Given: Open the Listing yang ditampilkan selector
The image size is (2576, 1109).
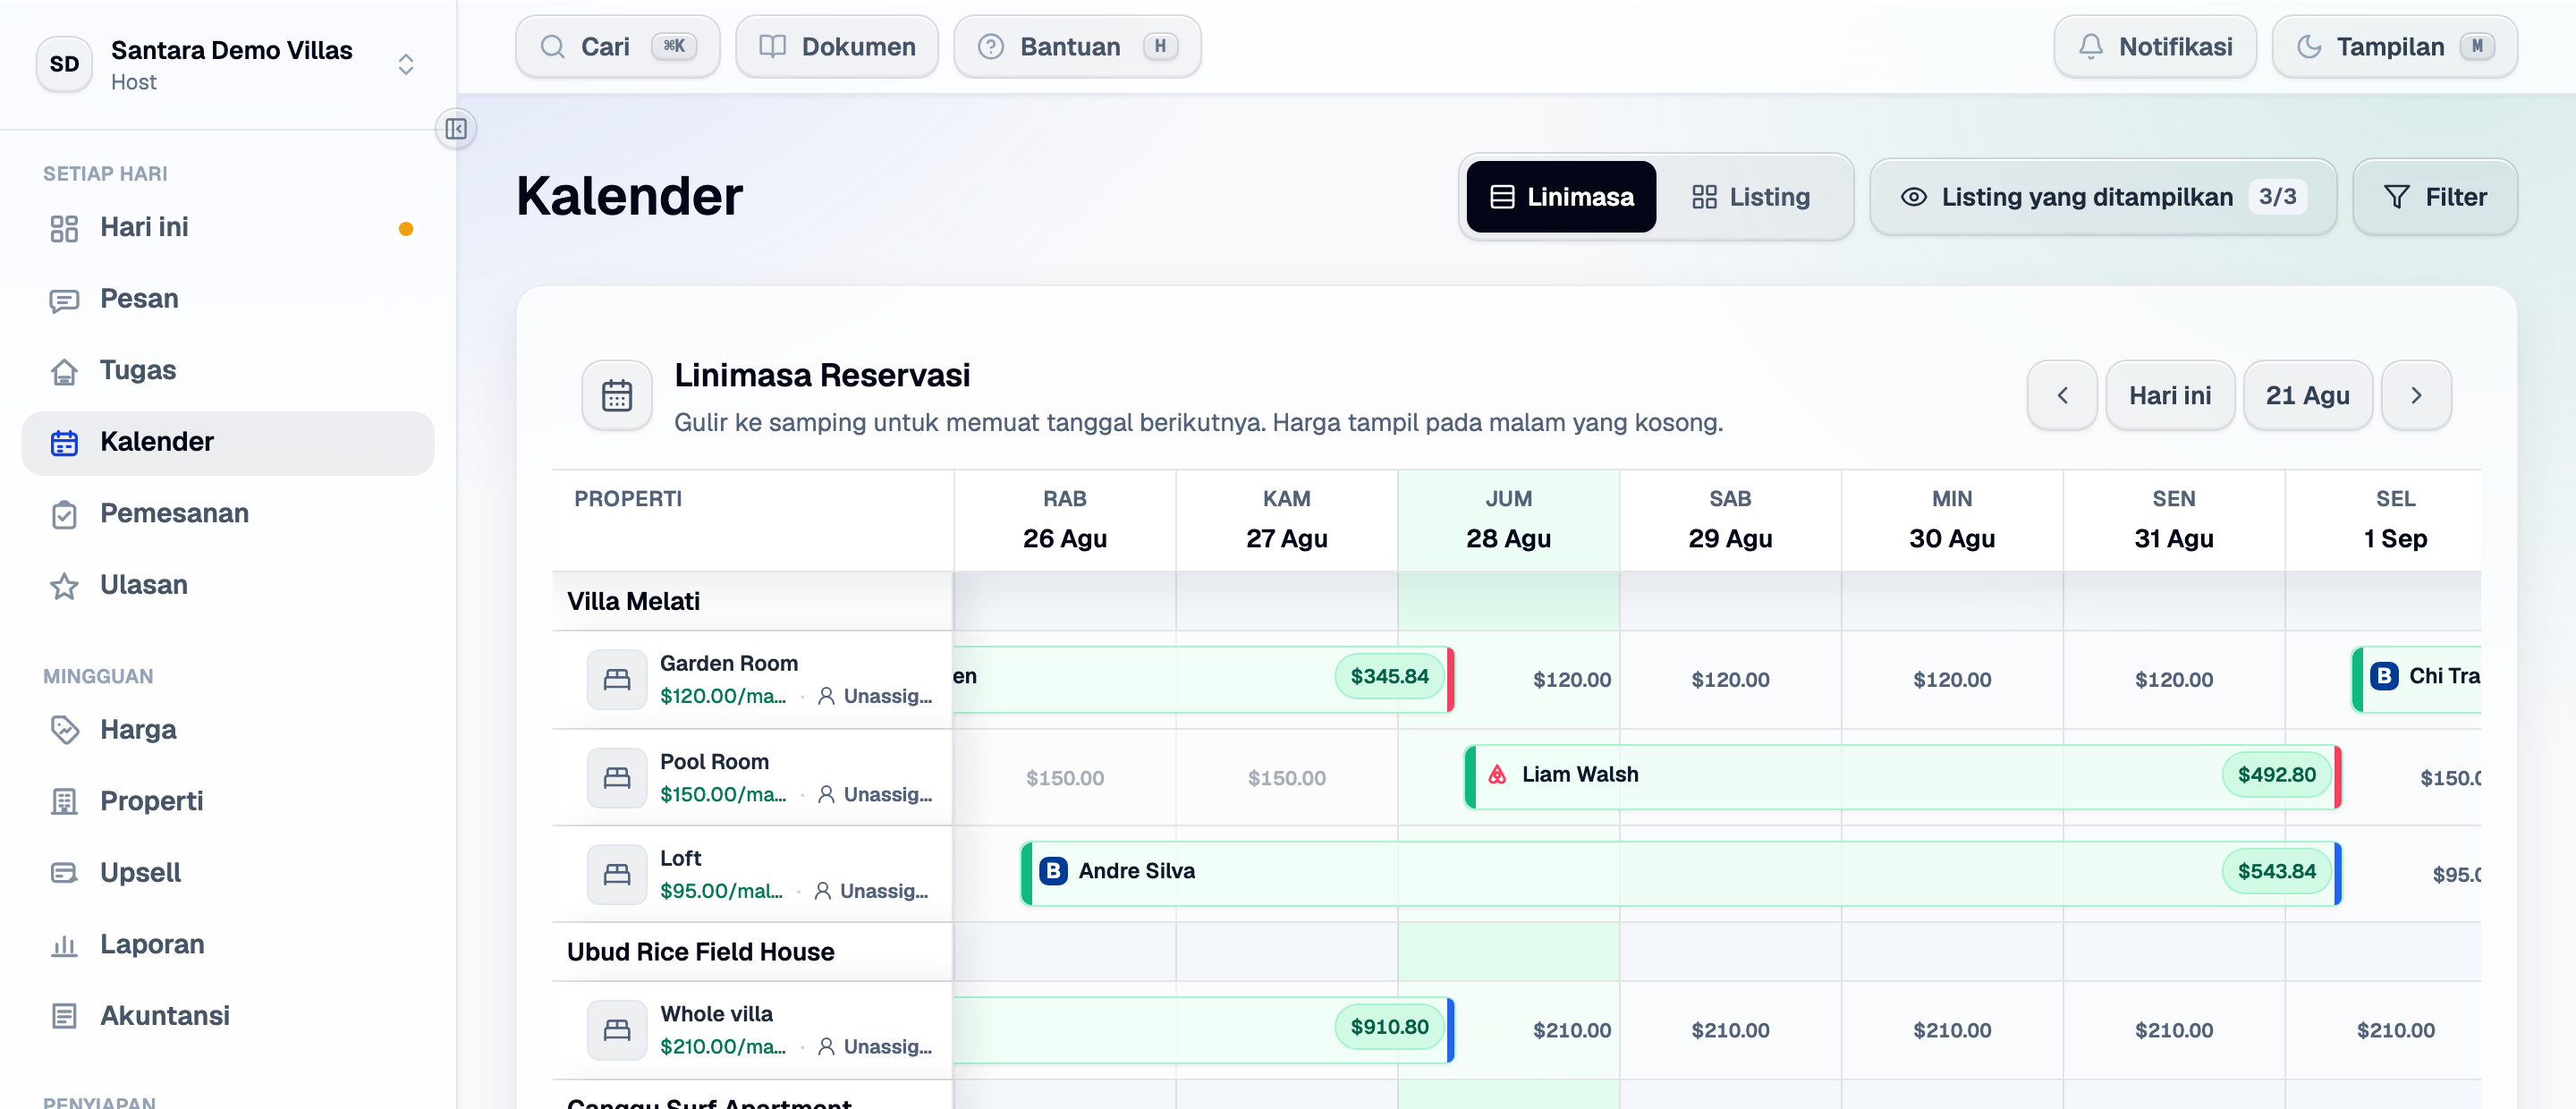Looking at the screenshot, I should (2103, 197).
